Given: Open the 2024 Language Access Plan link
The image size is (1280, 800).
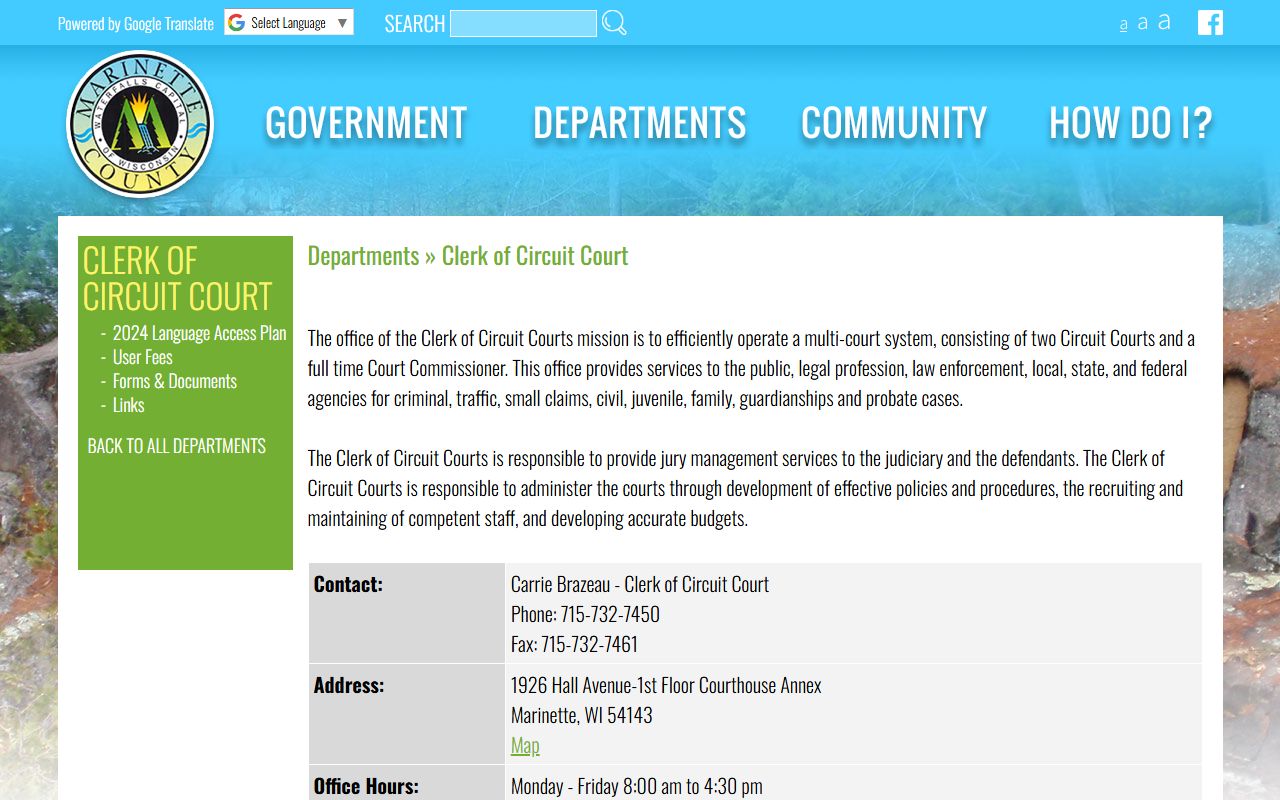Looking at the screenshot, I should click(x=199, y=333).
